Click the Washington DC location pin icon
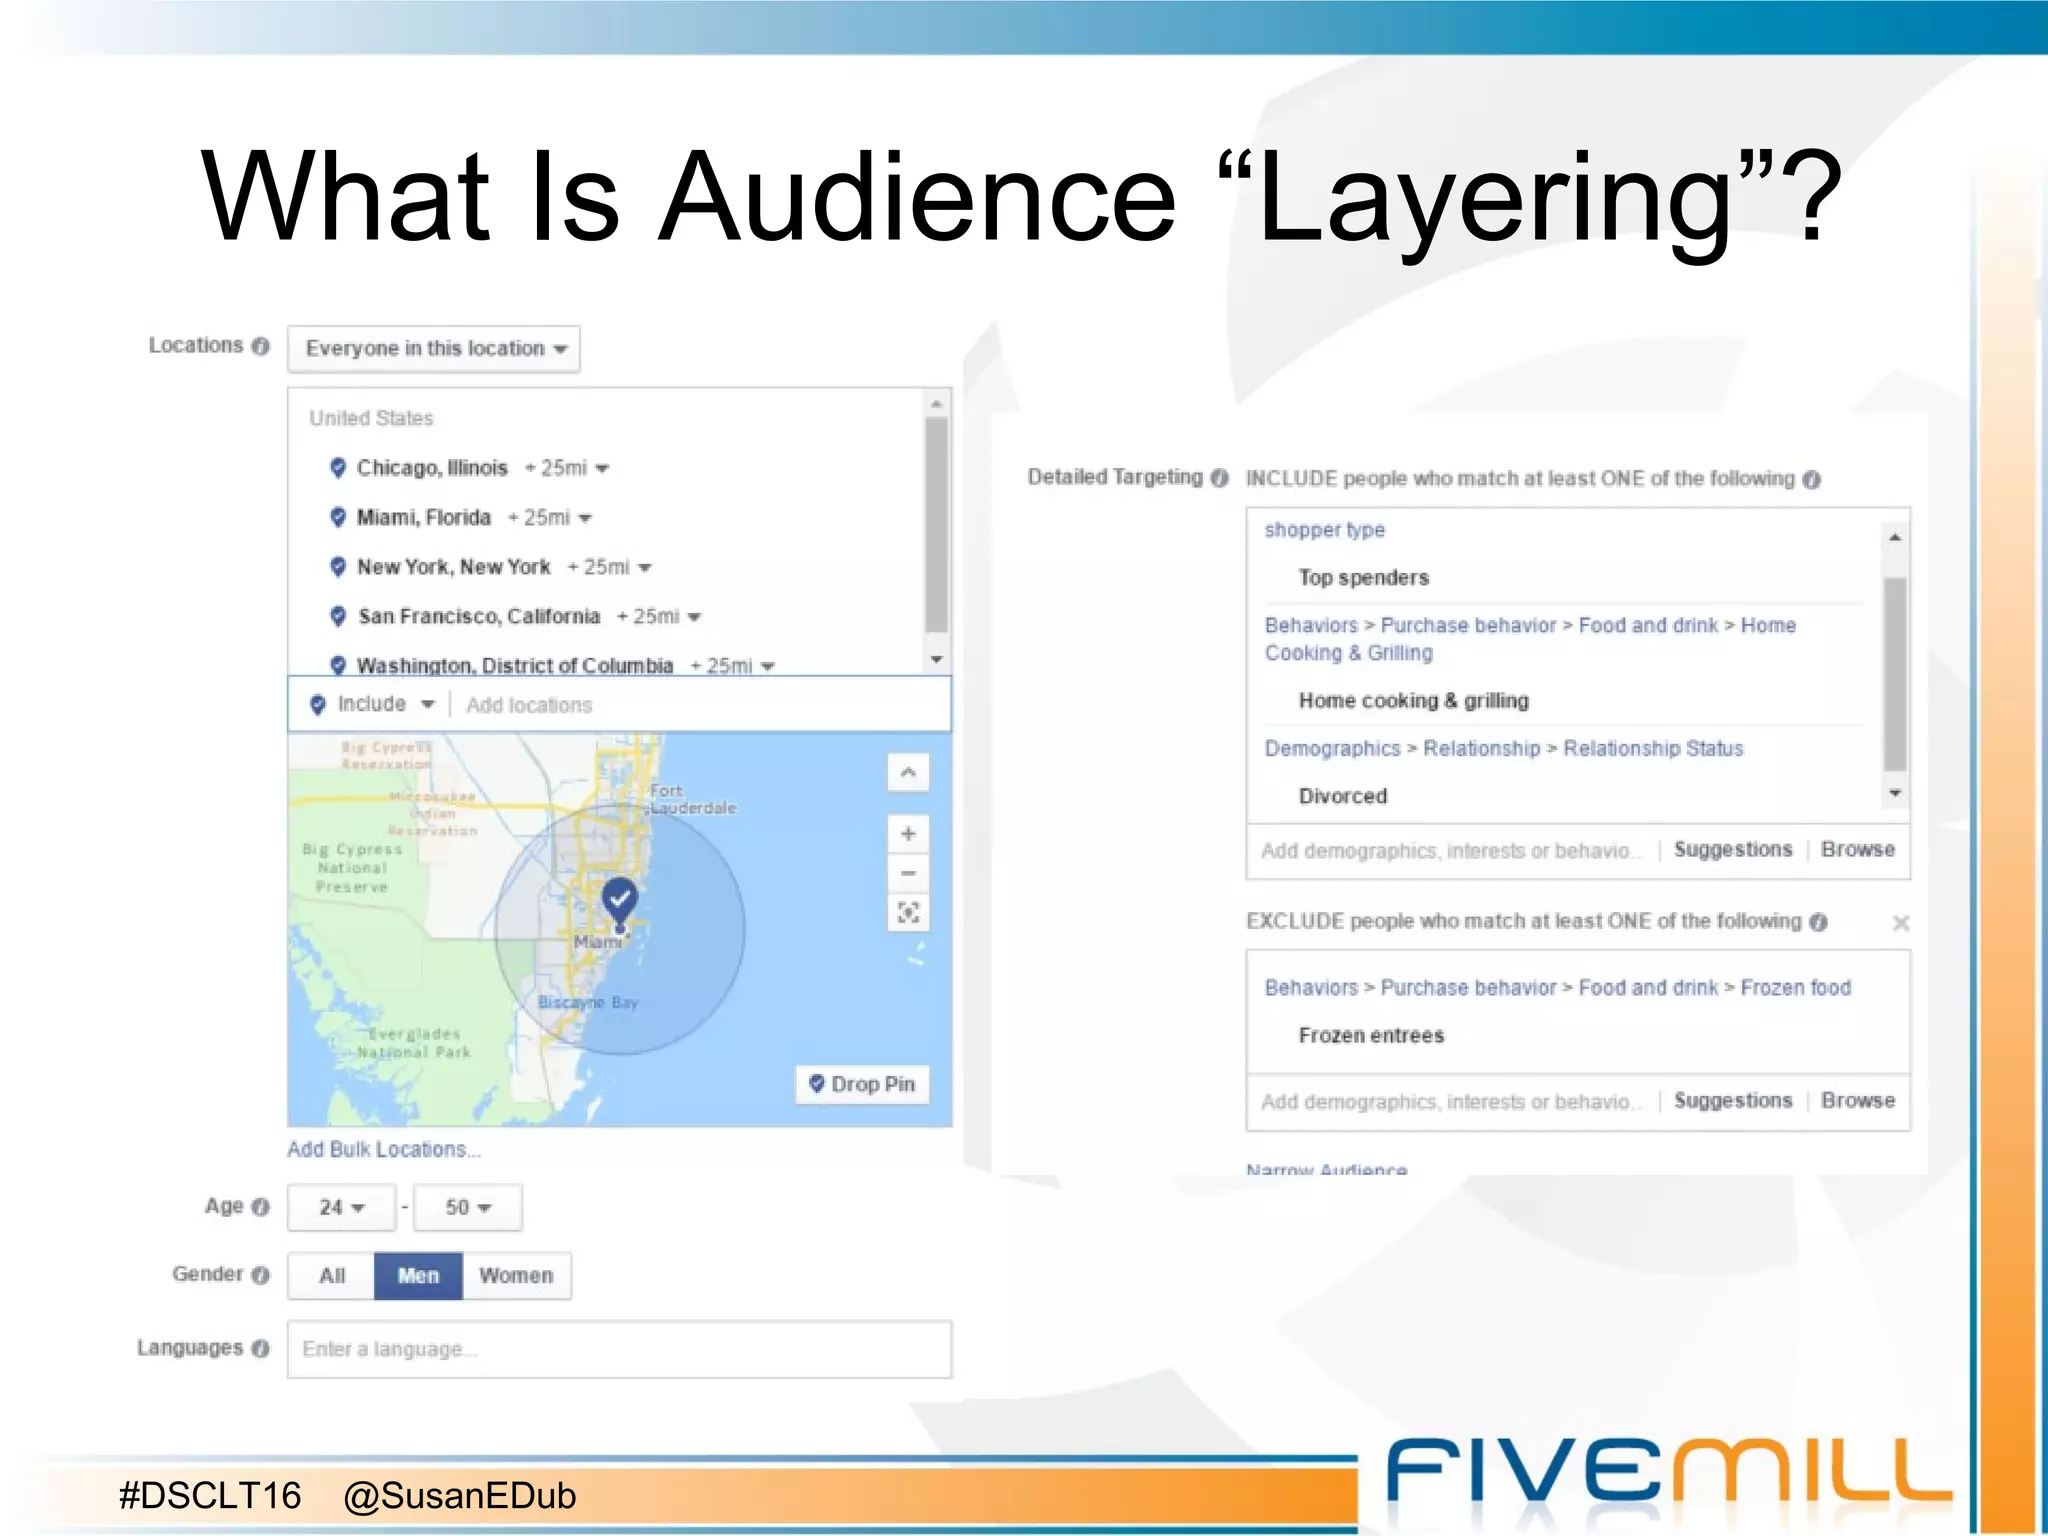 click(338, 665)
